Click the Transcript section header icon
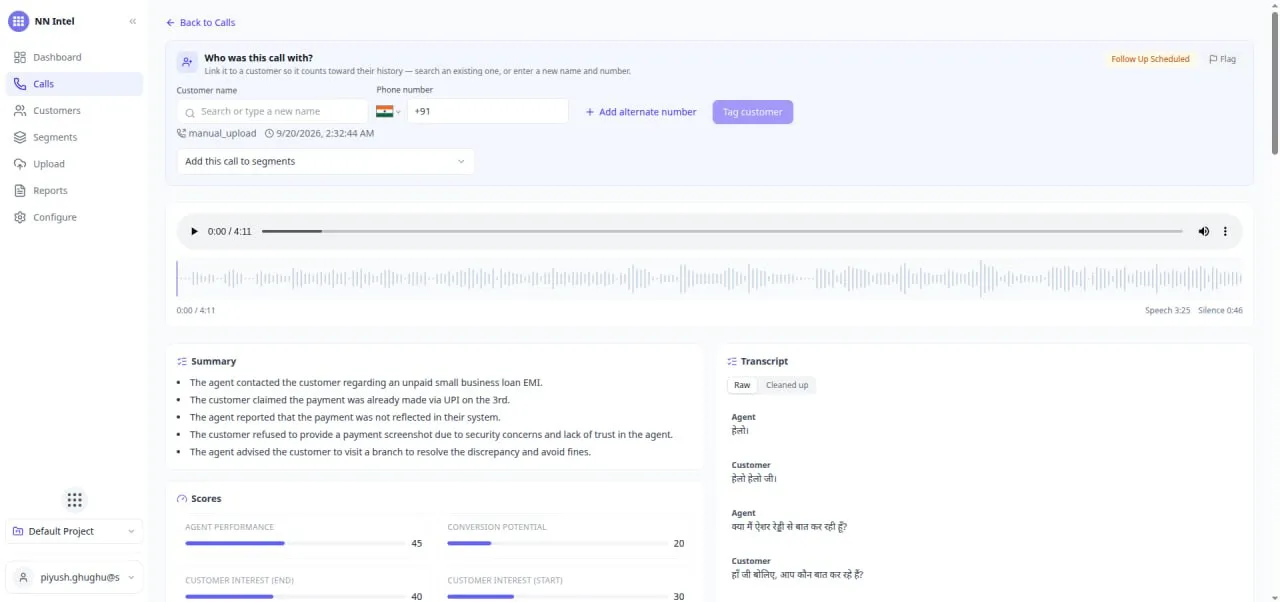Screen dimensions: 1280x602 [x=732, y=361]
